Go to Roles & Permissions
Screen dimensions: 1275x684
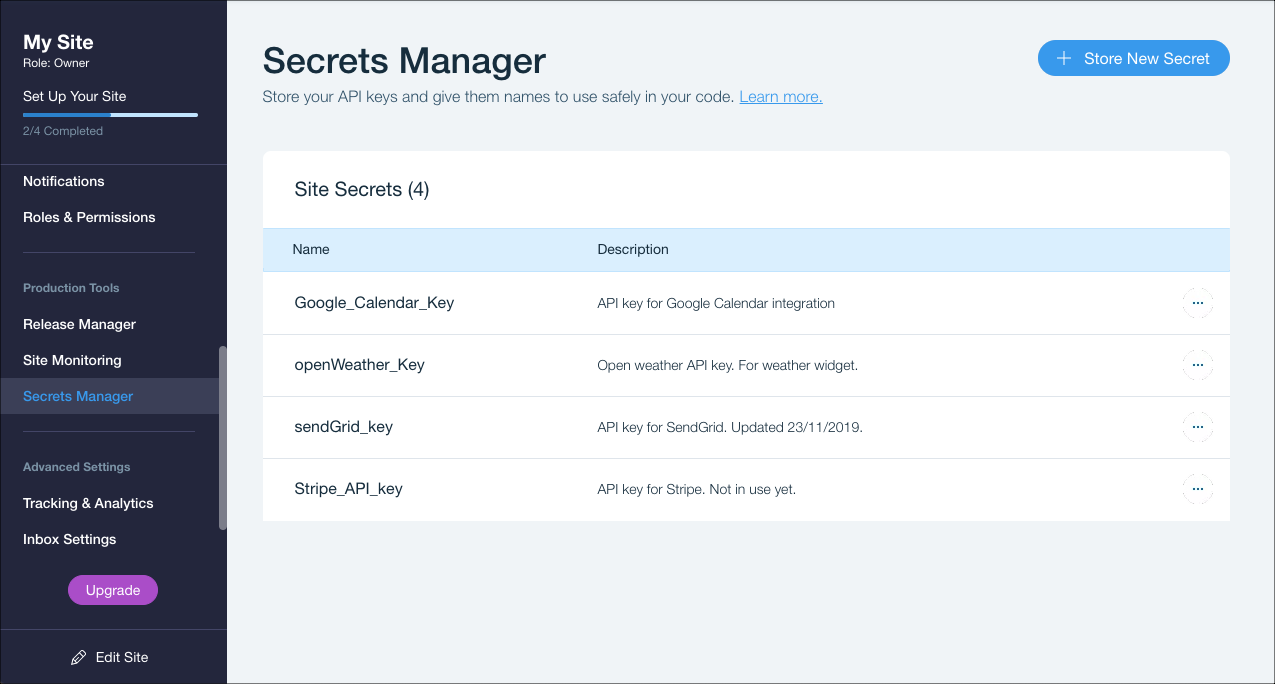[89, 217]
